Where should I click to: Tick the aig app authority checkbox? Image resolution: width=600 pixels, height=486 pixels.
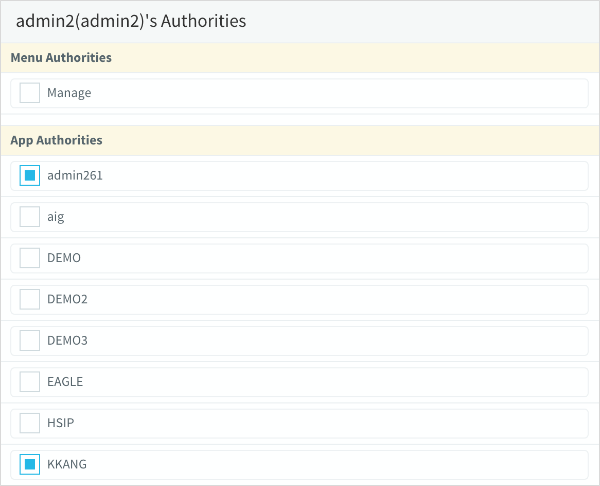coord(30,216)
